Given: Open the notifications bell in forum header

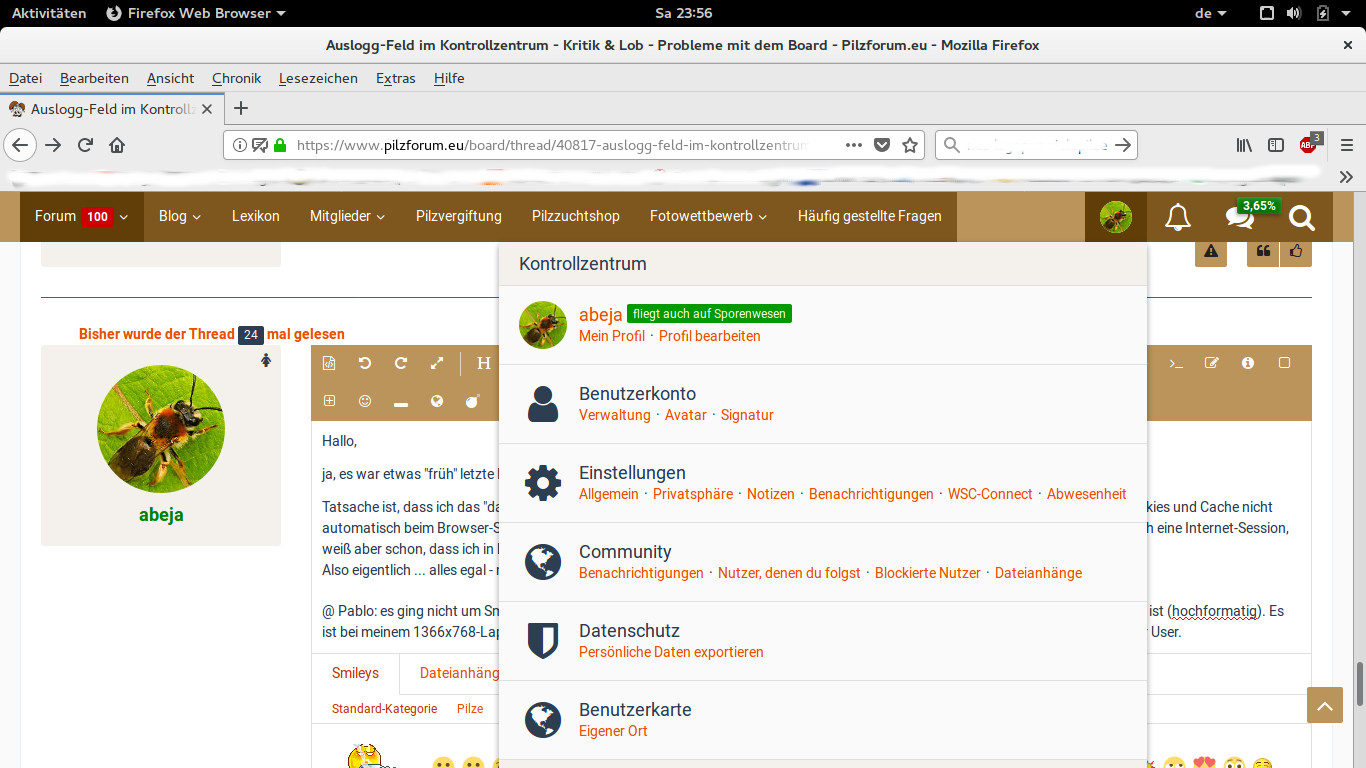Looking at the screenshot, I should point(1178,217).
